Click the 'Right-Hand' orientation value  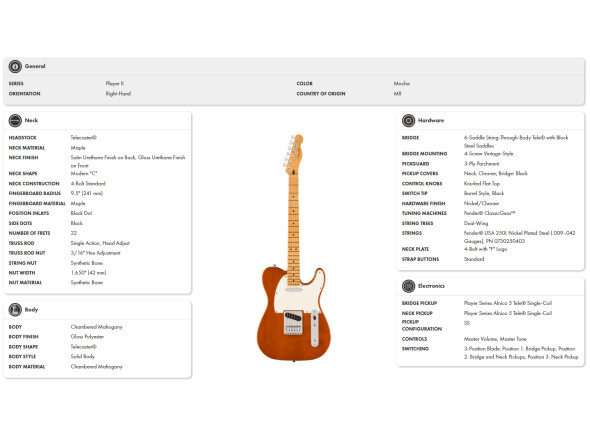coord(118,94)
